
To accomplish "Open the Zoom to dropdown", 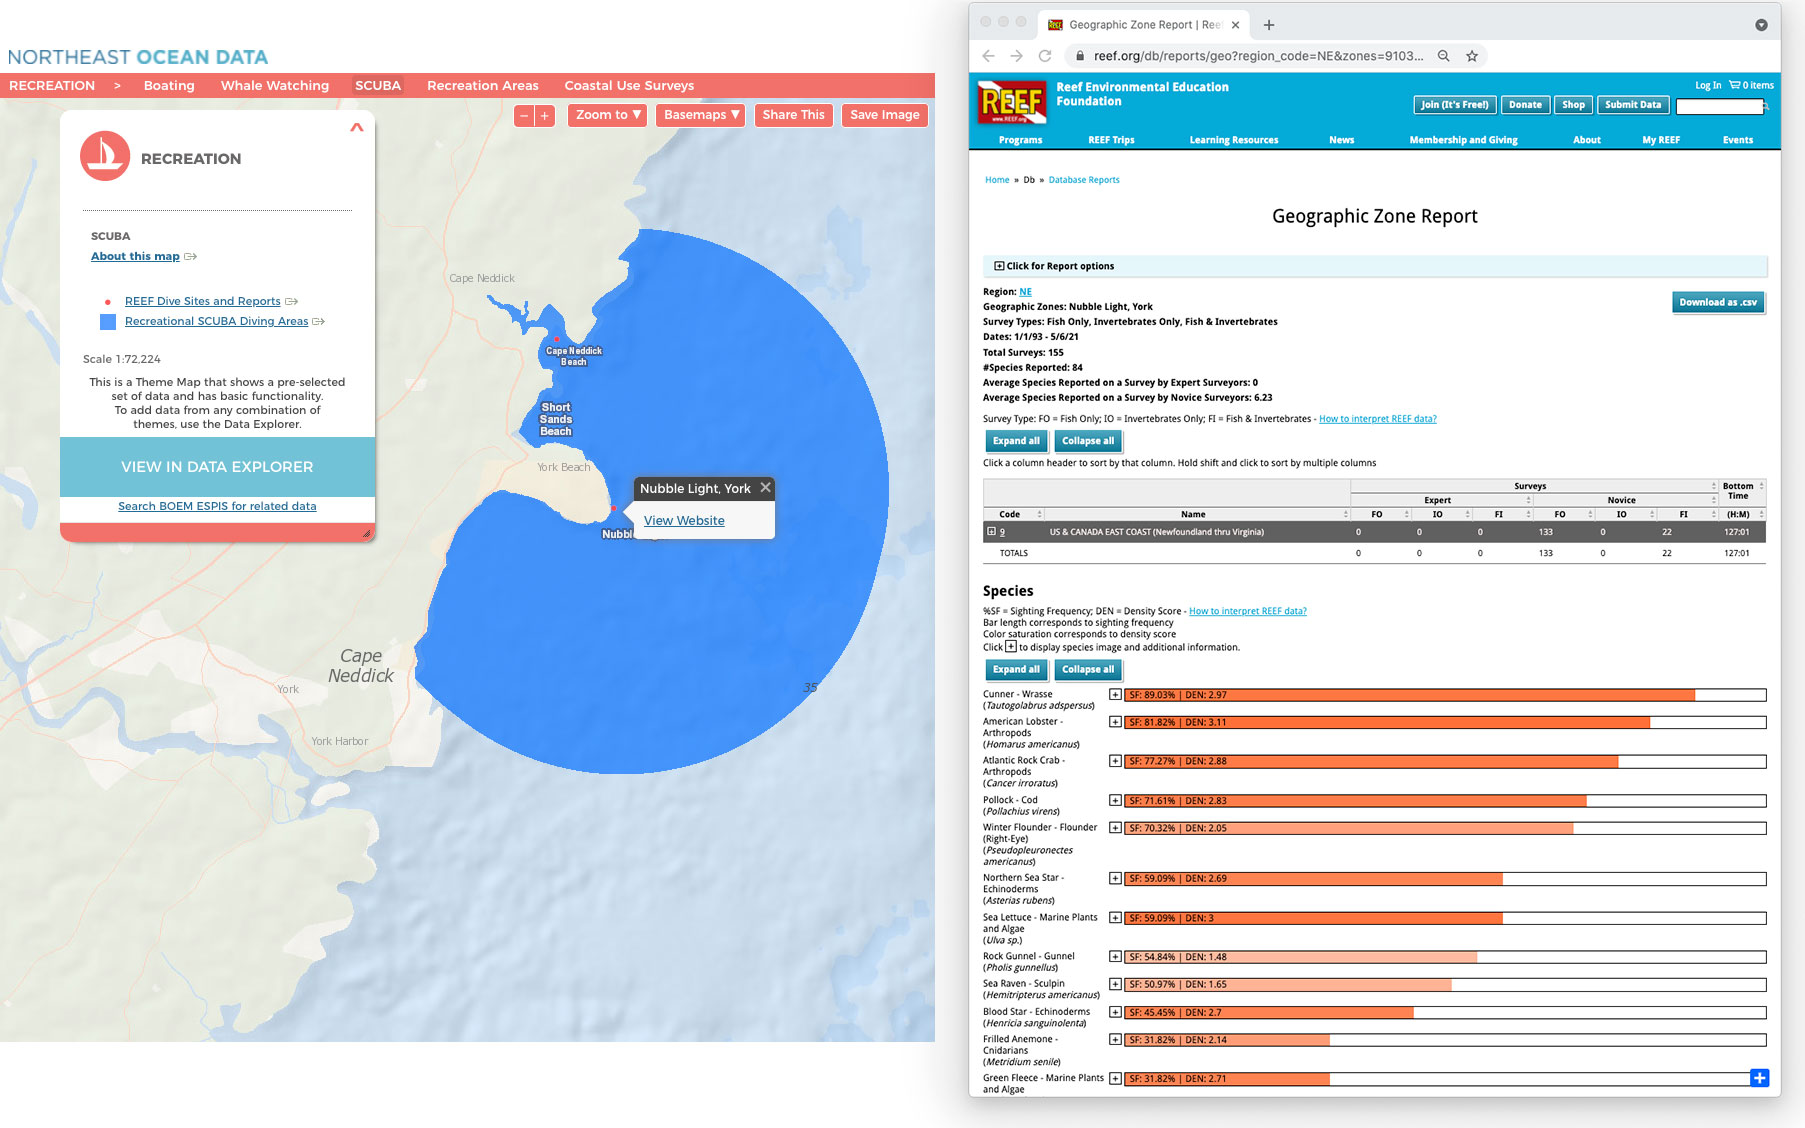I will point(608,115).
